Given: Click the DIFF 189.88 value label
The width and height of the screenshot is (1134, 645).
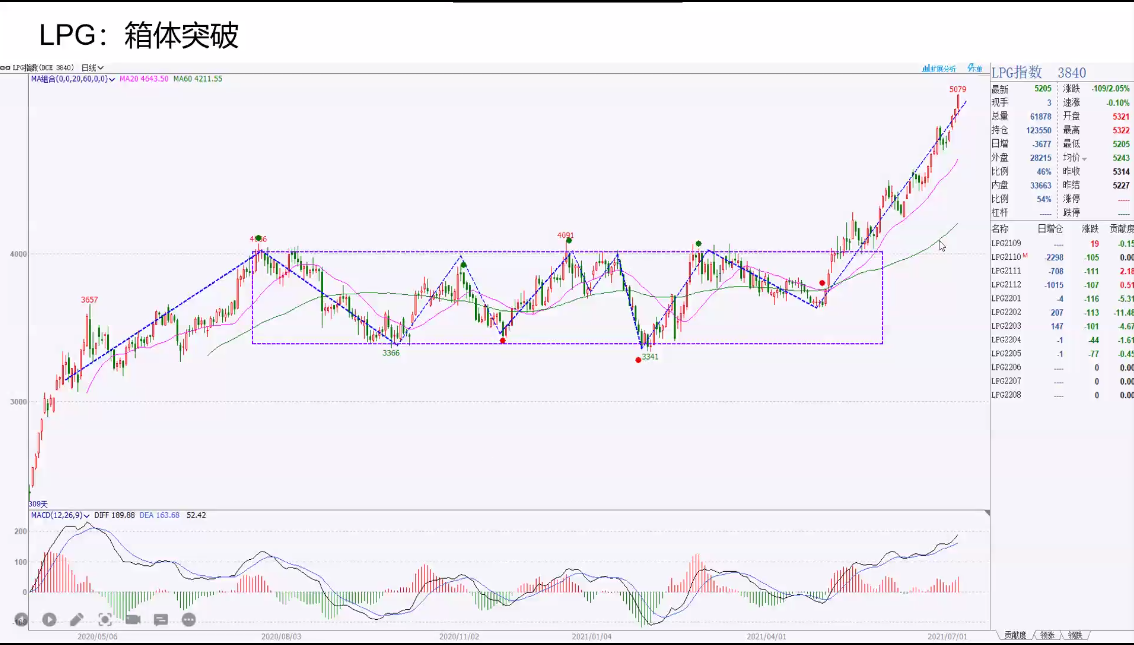Looking at the screenshot, I should 114,516.
